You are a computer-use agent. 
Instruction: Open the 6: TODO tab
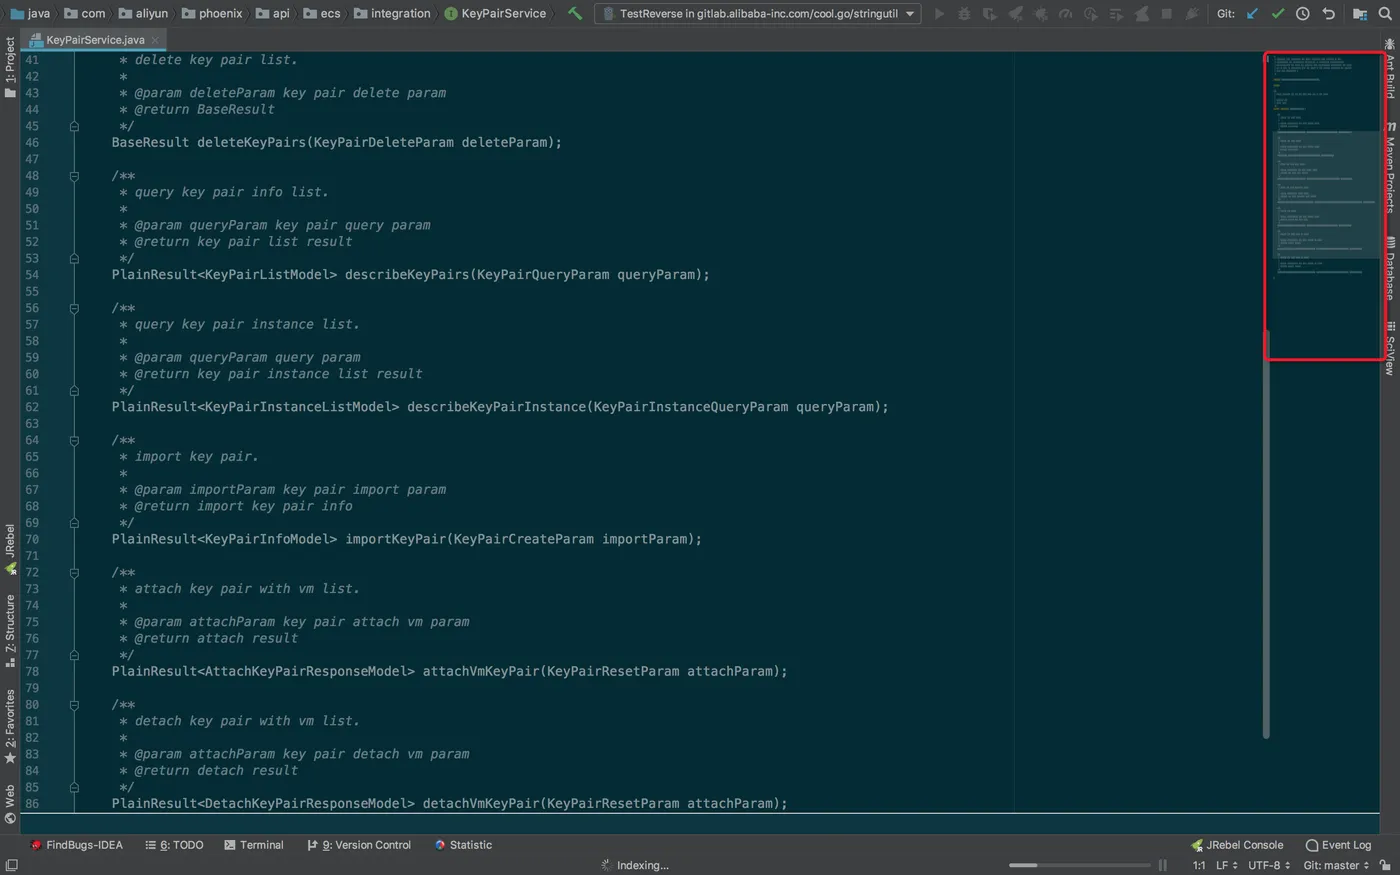[174, 845]
